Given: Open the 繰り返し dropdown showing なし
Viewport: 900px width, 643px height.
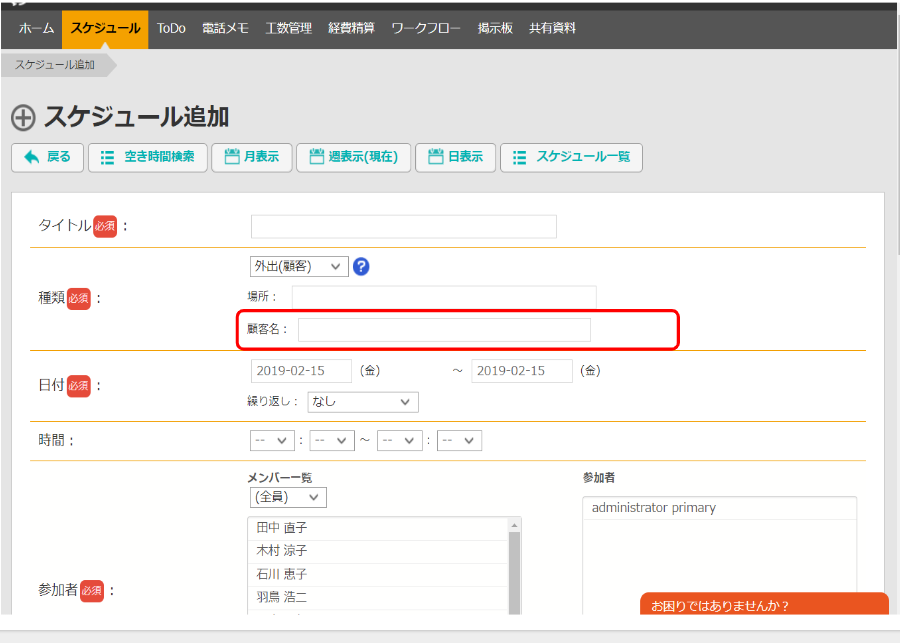Looking at the screenshot, I should point(363,402).
